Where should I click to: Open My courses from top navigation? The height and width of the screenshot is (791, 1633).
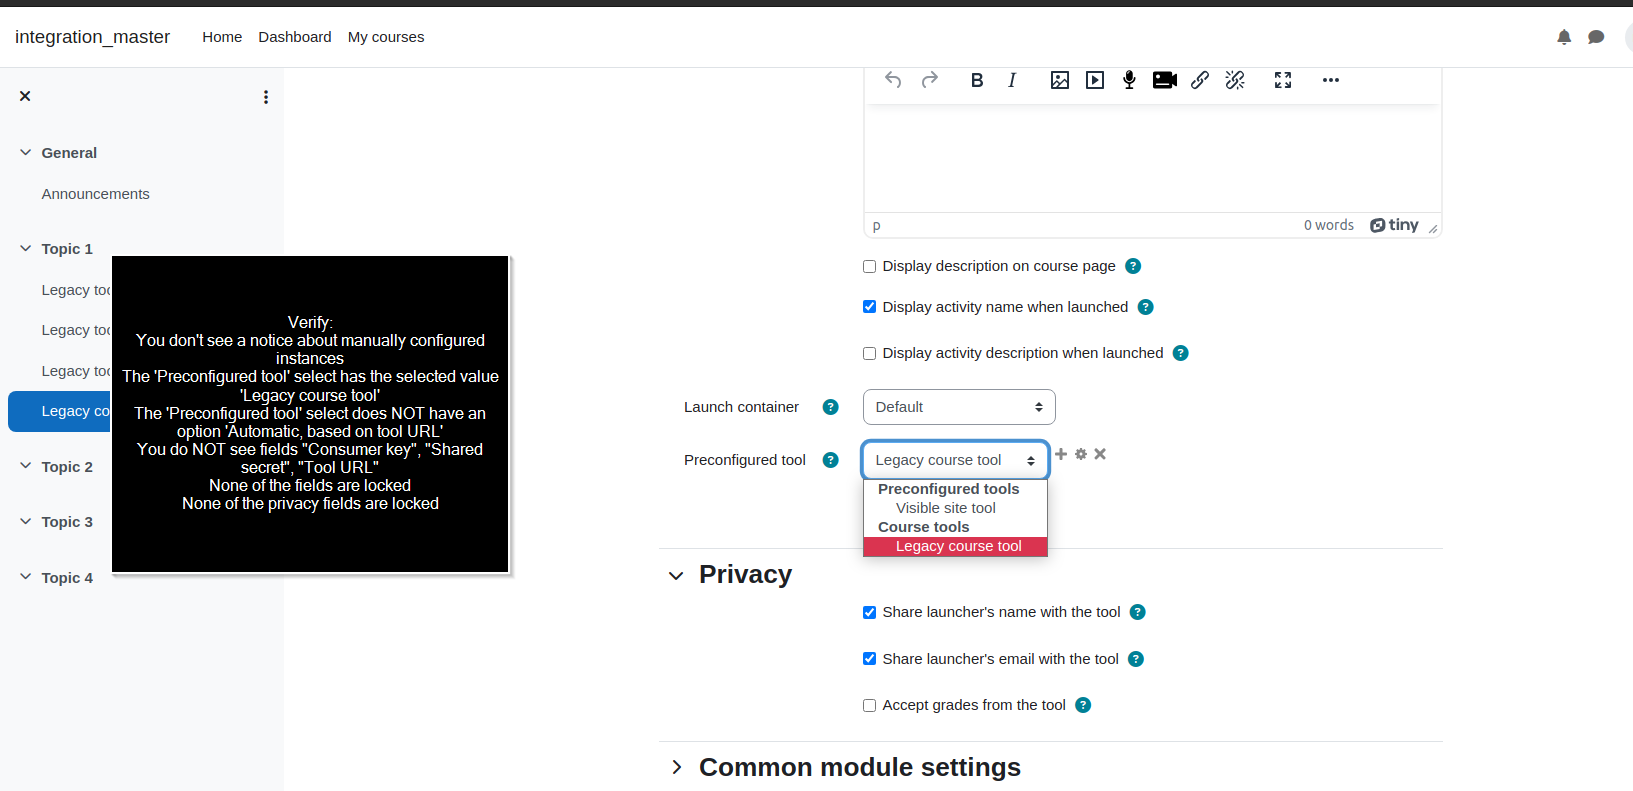[x=386, y=37]
